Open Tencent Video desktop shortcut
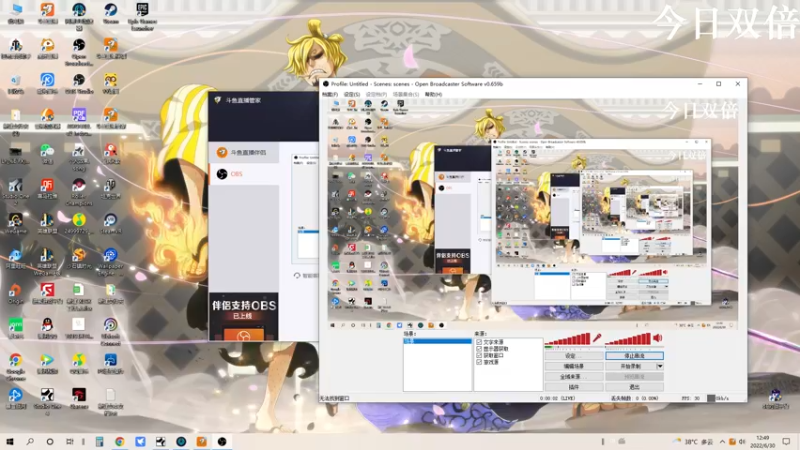This screenshot has height=450, width=800. click(47, 363)
